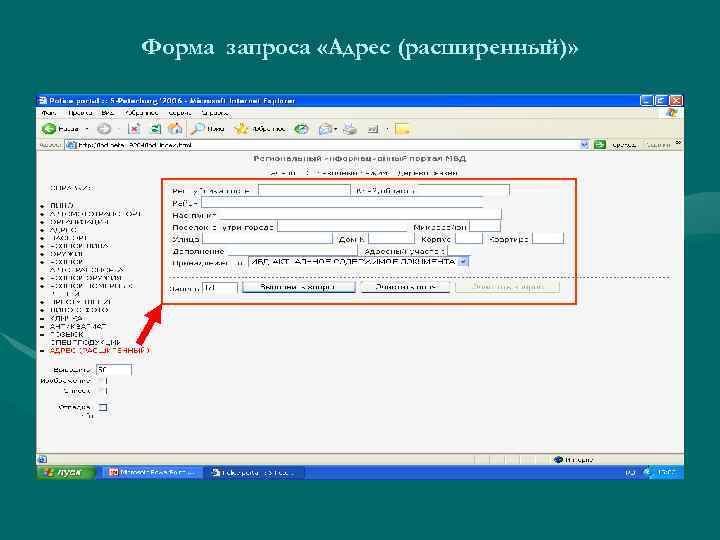Open the red 'АДРЕС (РАСШИРЕННЫЙ)' link

[x=100, y=351]
